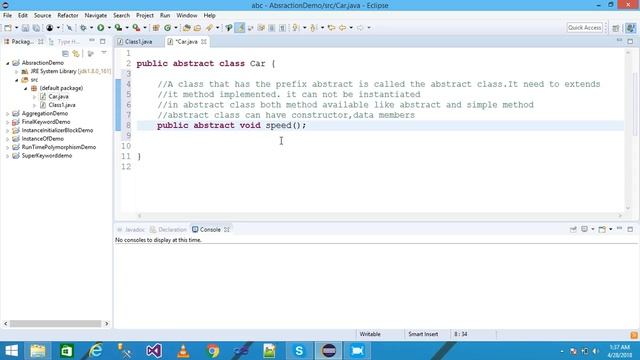Open the Run button dropdown arrow
The height and width of the screenshot is (360, 640).
point(109,28)
